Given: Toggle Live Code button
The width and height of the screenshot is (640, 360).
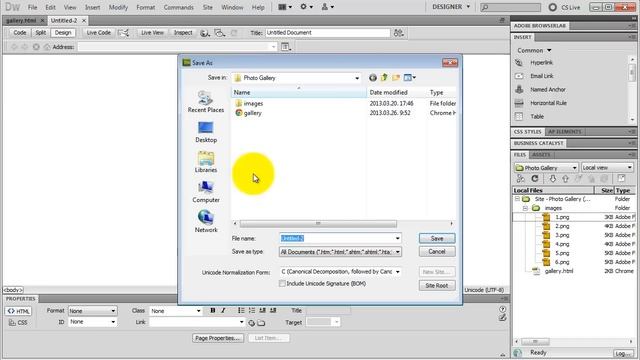Looking at the screenshot, I should click(98, 33).
